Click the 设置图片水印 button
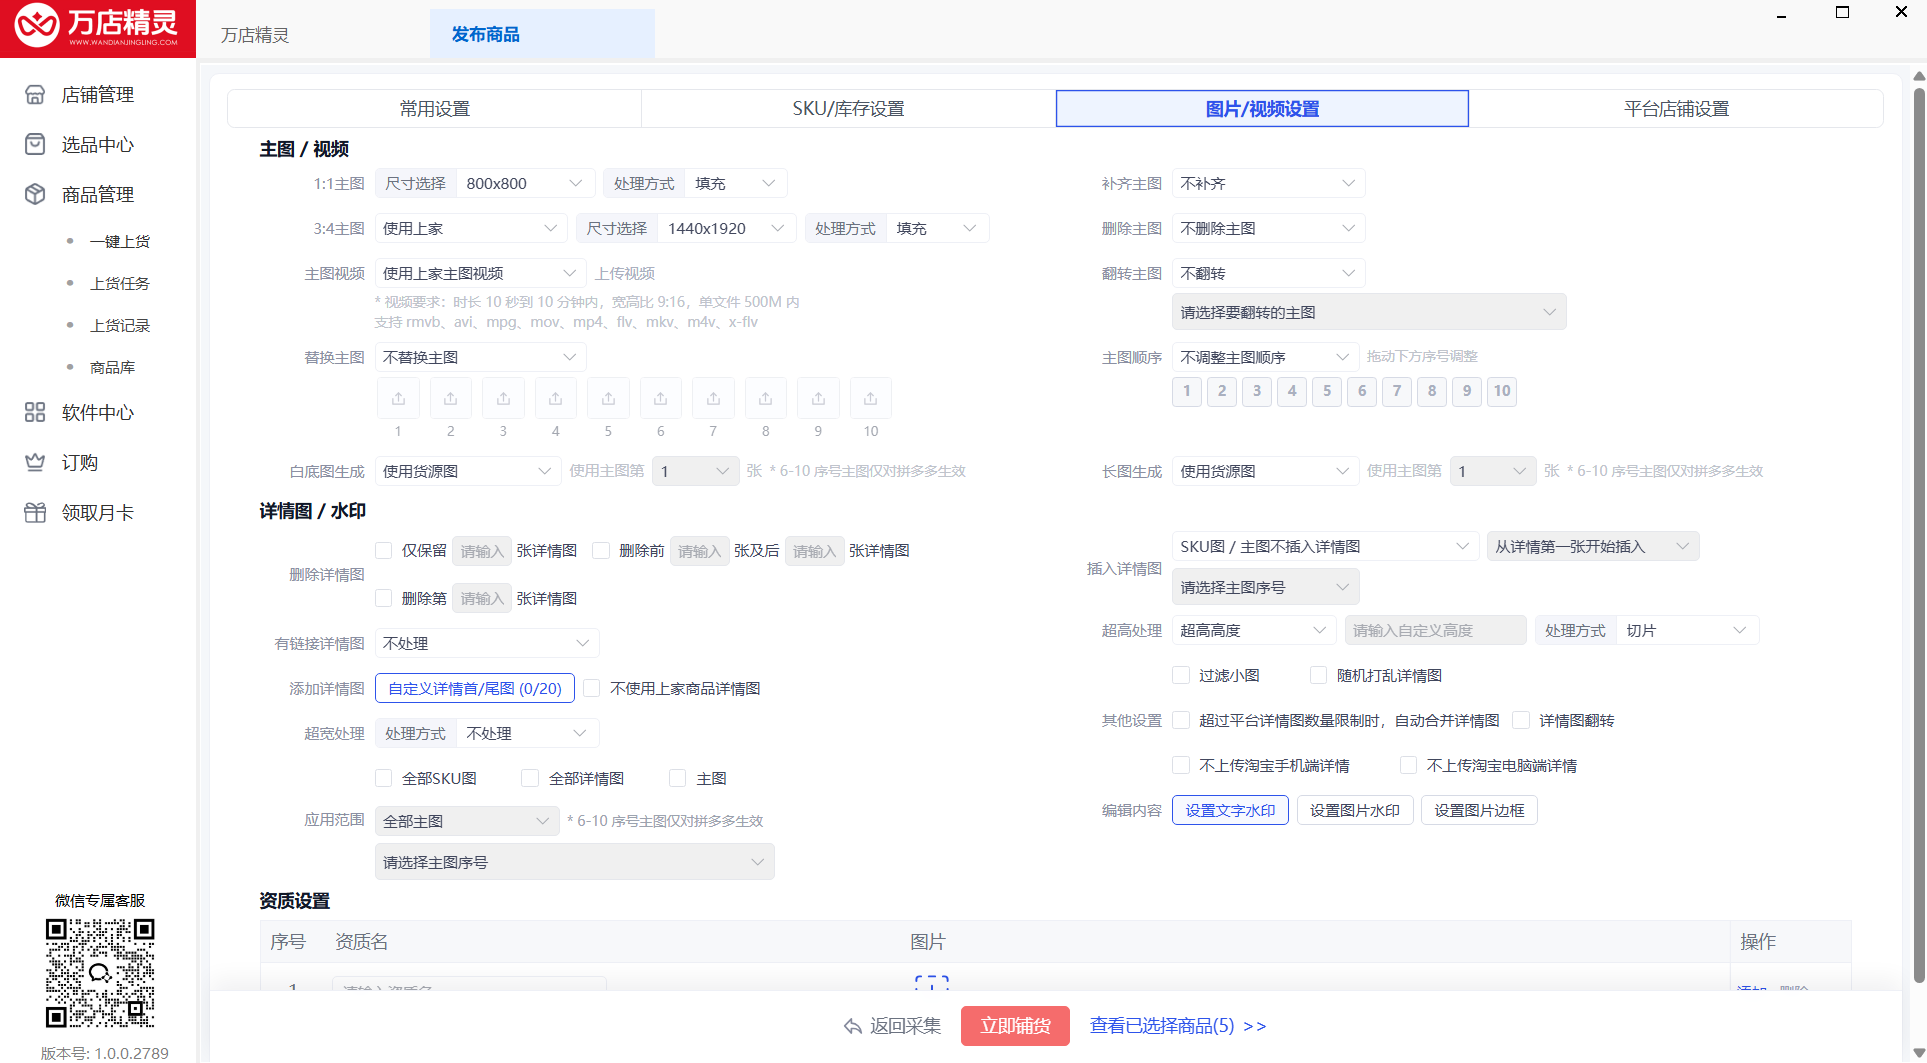Image resolution: width=1927 pixels, height=1063 pixels. coord(1355,810)
